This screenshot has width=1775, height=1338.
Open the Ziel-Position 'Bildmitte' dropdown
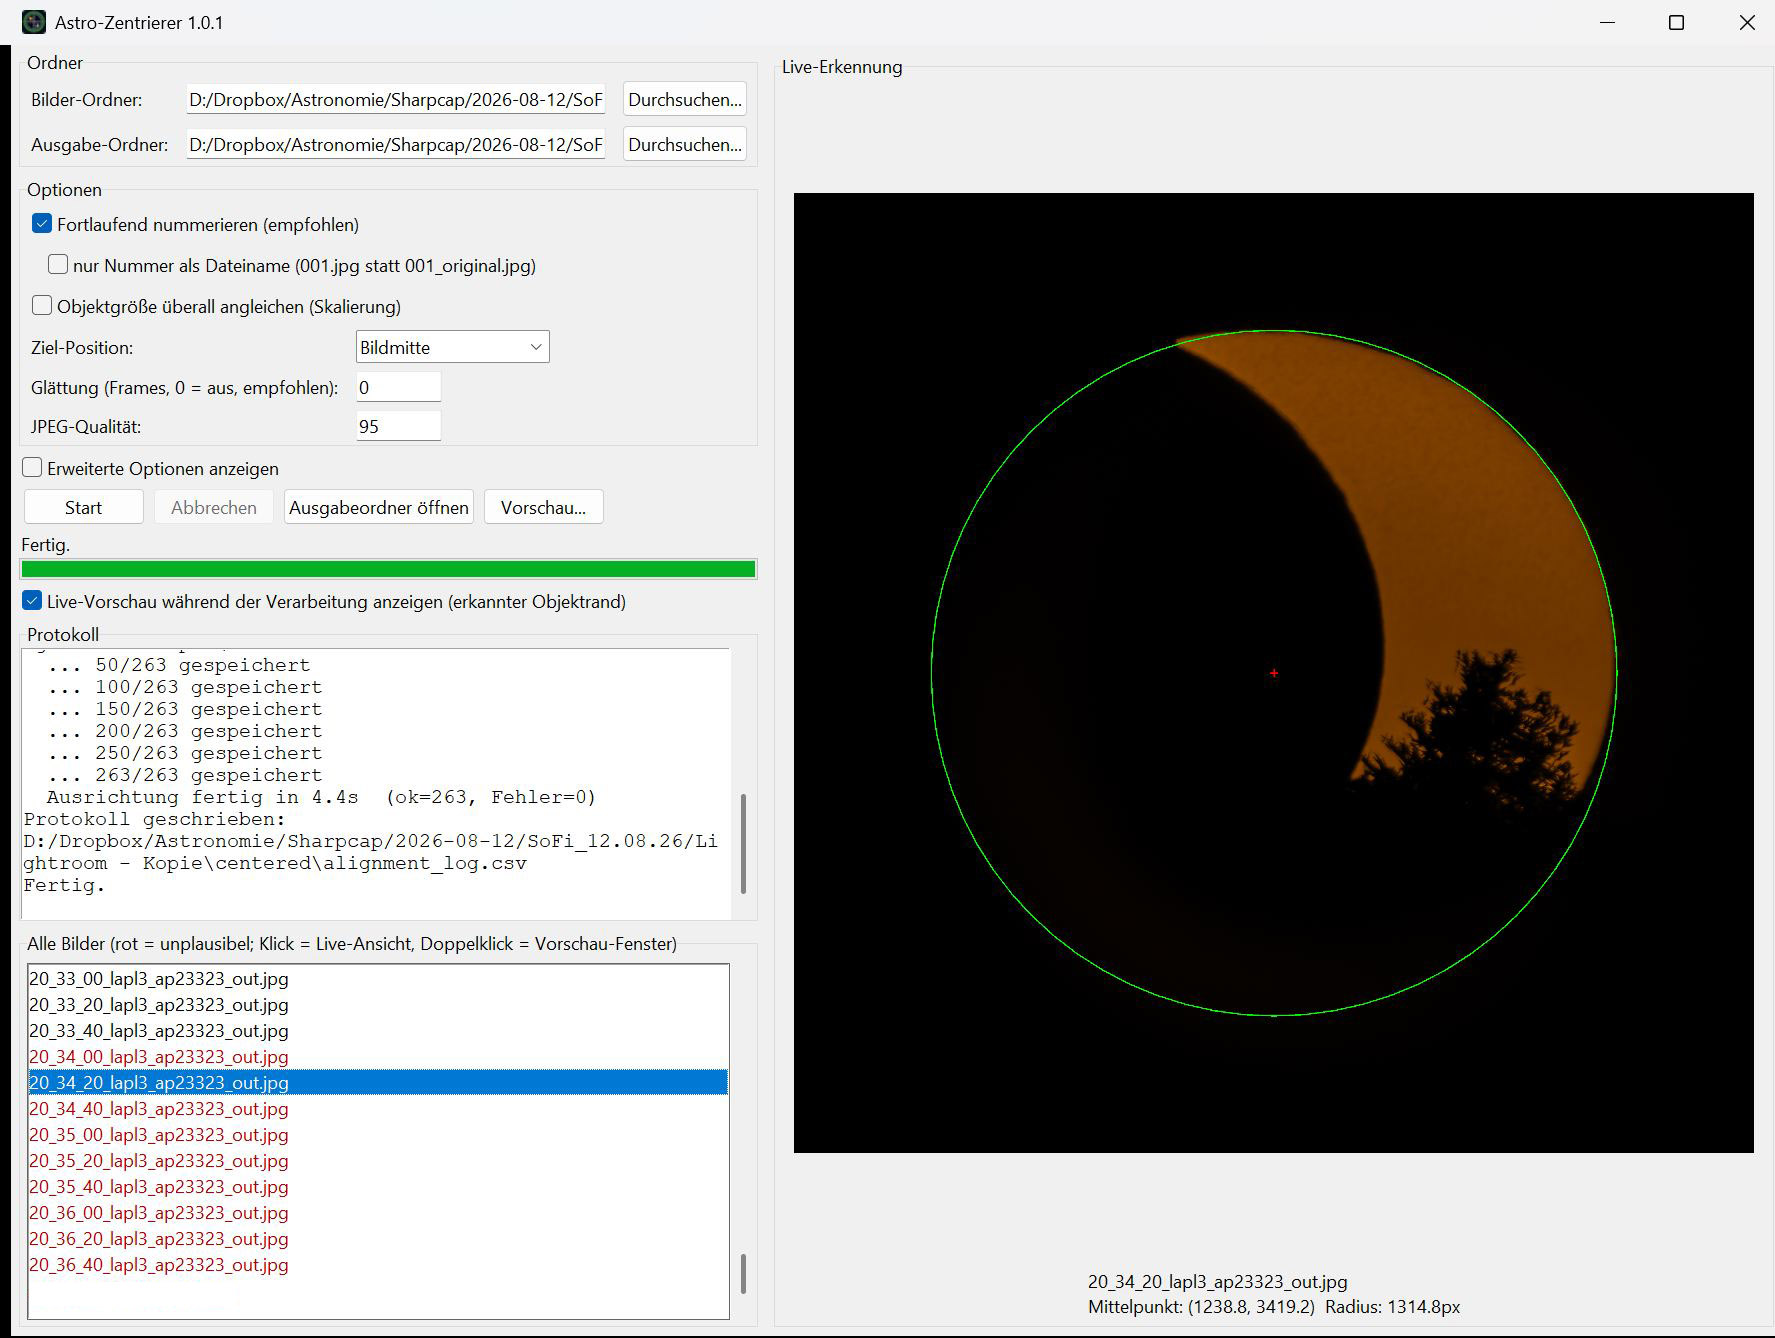click(x=453, y=347)
